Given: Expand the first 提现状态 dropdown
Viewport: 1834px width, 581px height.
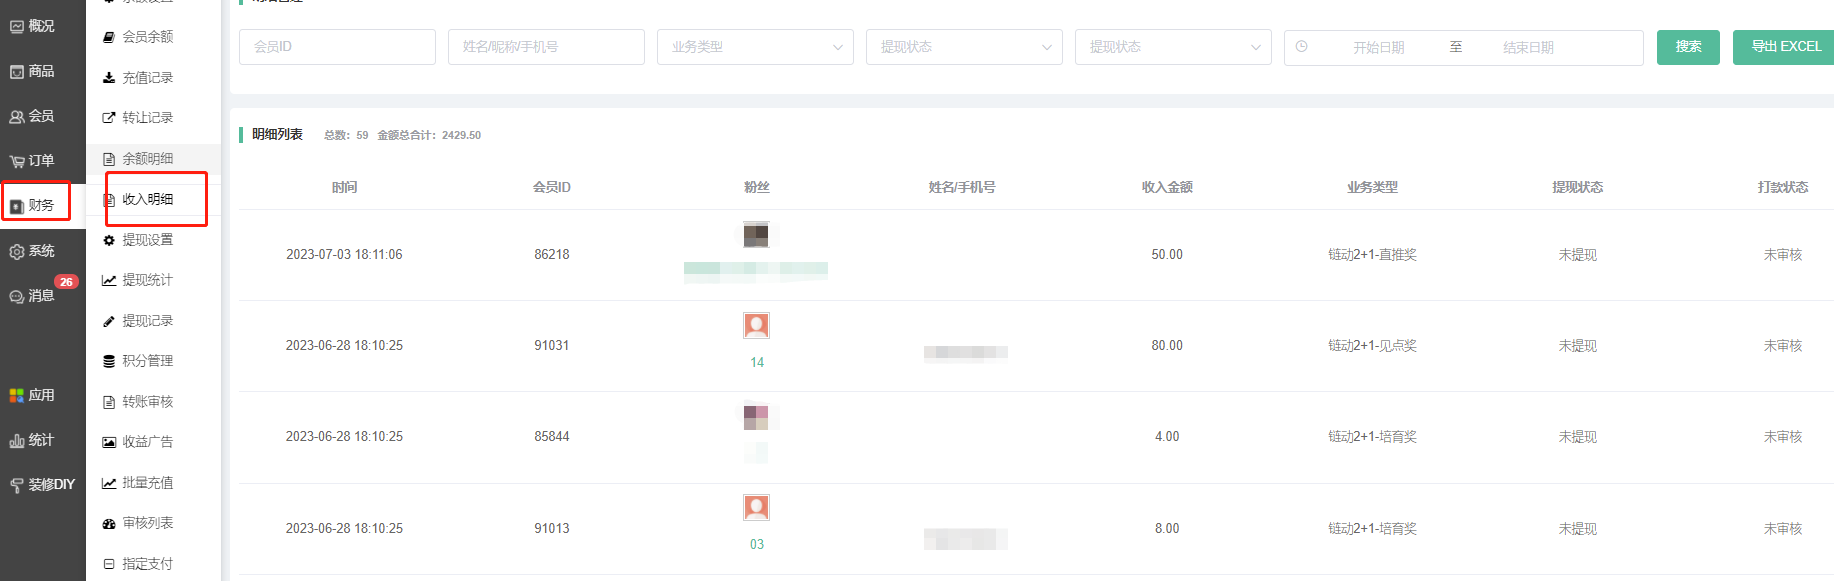Looking at the screenshot, I should click(x=964, y=47).
